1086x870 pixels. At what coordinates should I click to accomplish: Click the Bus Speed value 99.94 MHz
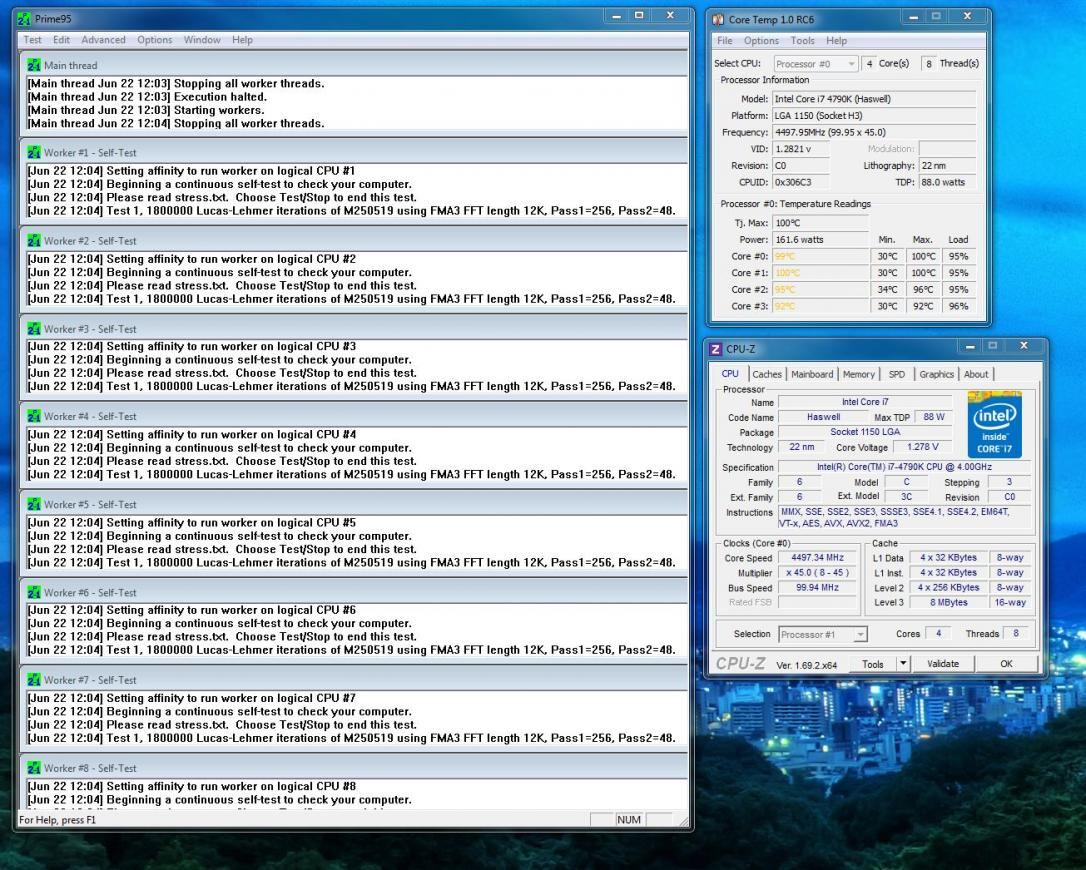[817, 587]
